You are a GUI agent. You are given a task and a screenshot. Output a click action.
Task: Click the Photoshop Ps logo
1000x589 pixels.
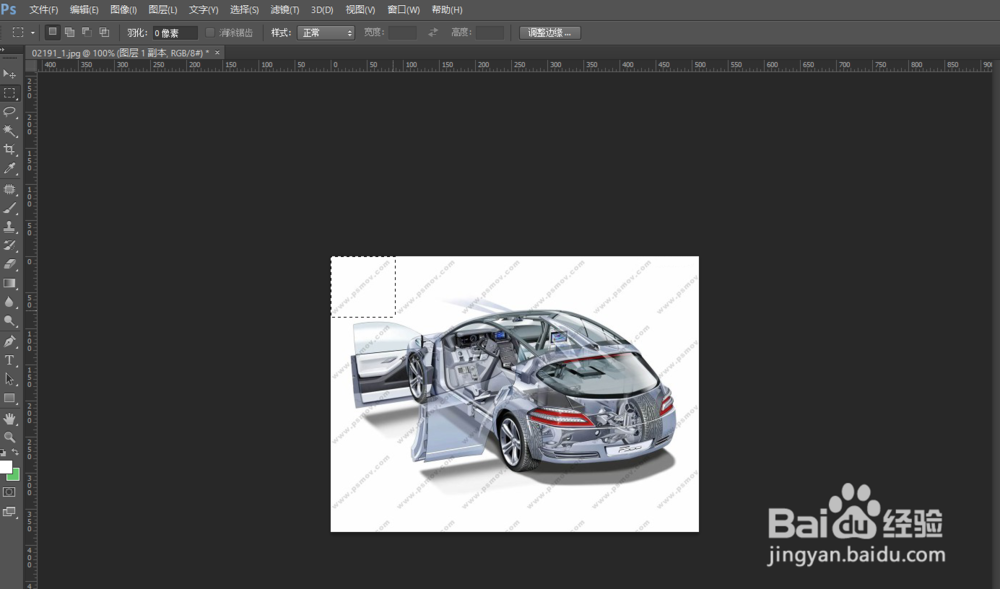tap(9, 10)
